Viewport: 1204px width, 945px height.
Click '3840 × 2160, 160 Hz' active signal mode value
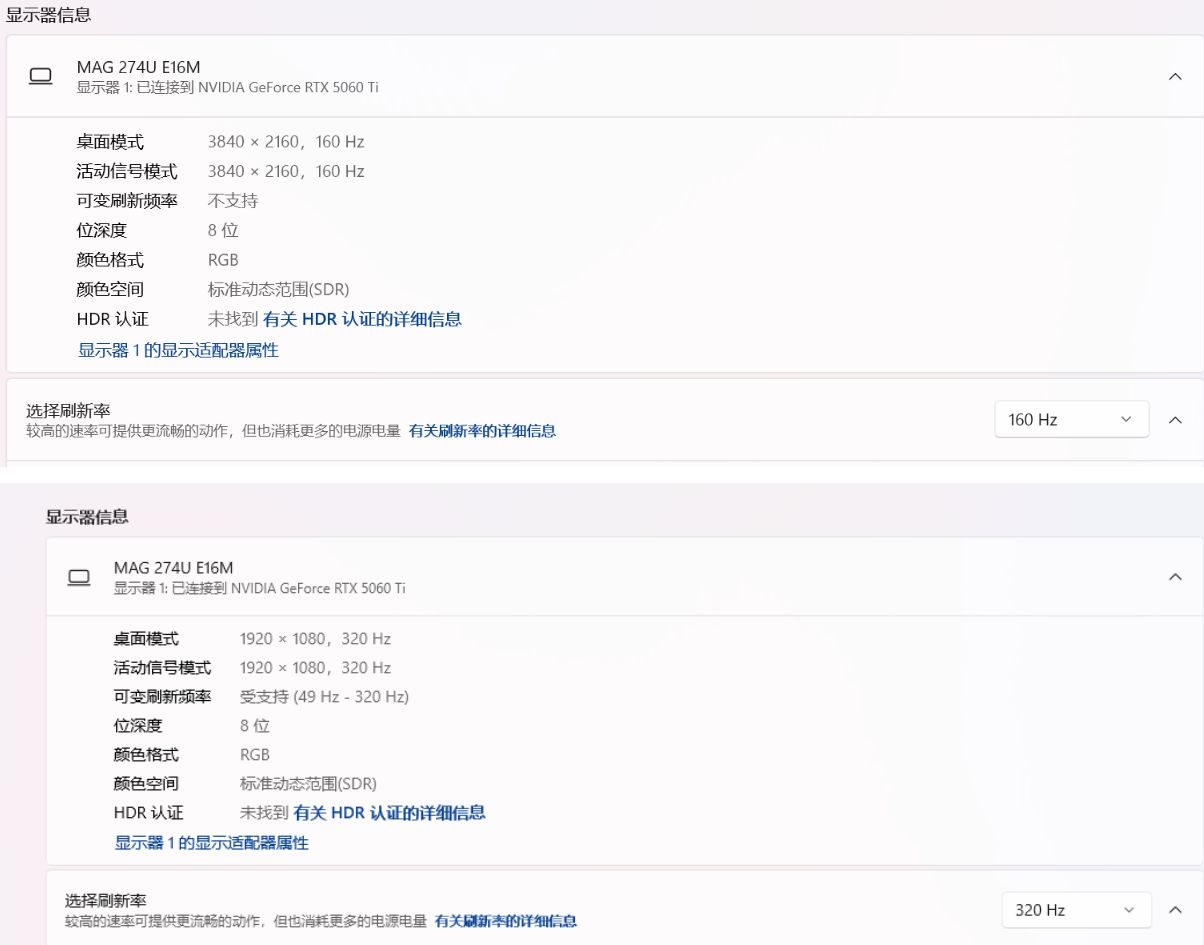(286, 171)
